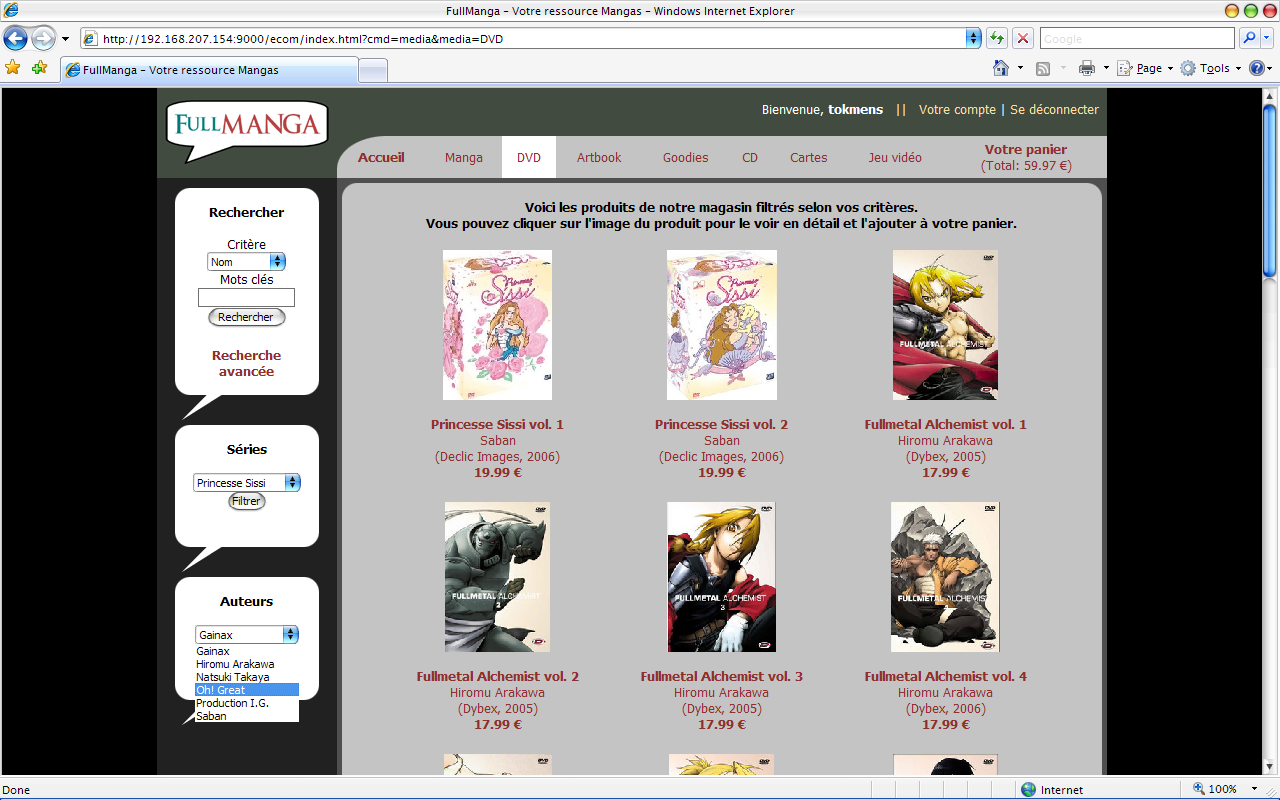Select the FullManga browser tab
The image size is (1280, 800).
[x=209, y=70]
